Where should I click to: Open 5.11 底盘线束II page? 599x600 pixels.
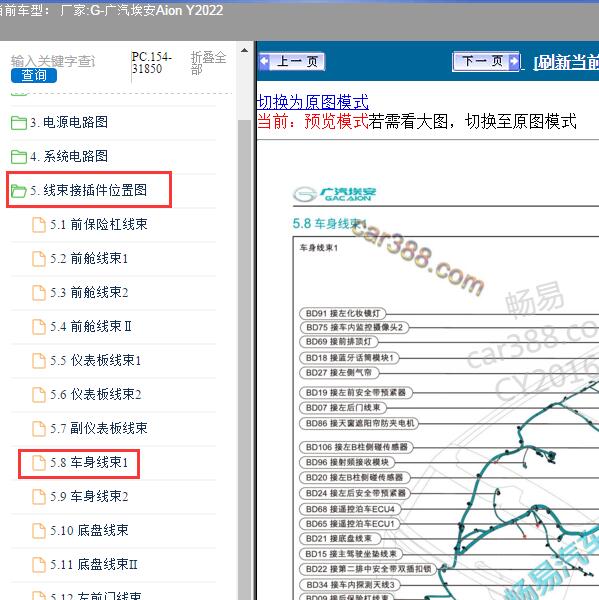point(94,564)
